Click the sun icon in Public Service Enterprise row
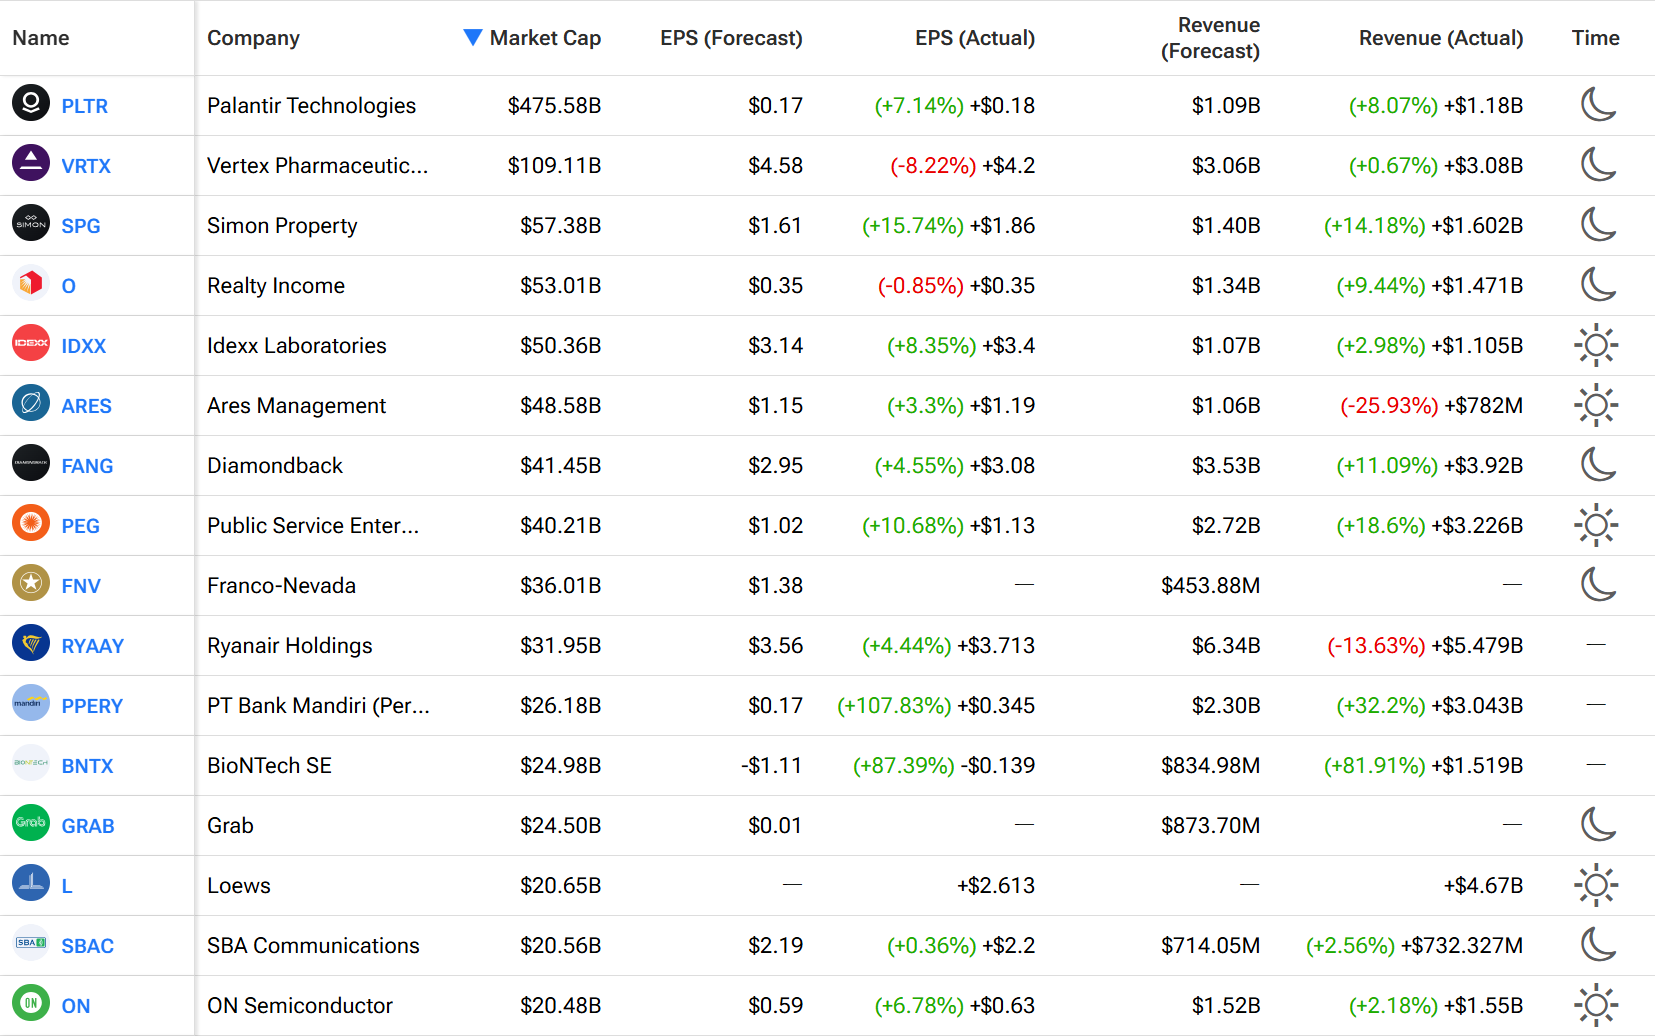This screenshot has height=1036, width=1655. tap(1596, 525)
